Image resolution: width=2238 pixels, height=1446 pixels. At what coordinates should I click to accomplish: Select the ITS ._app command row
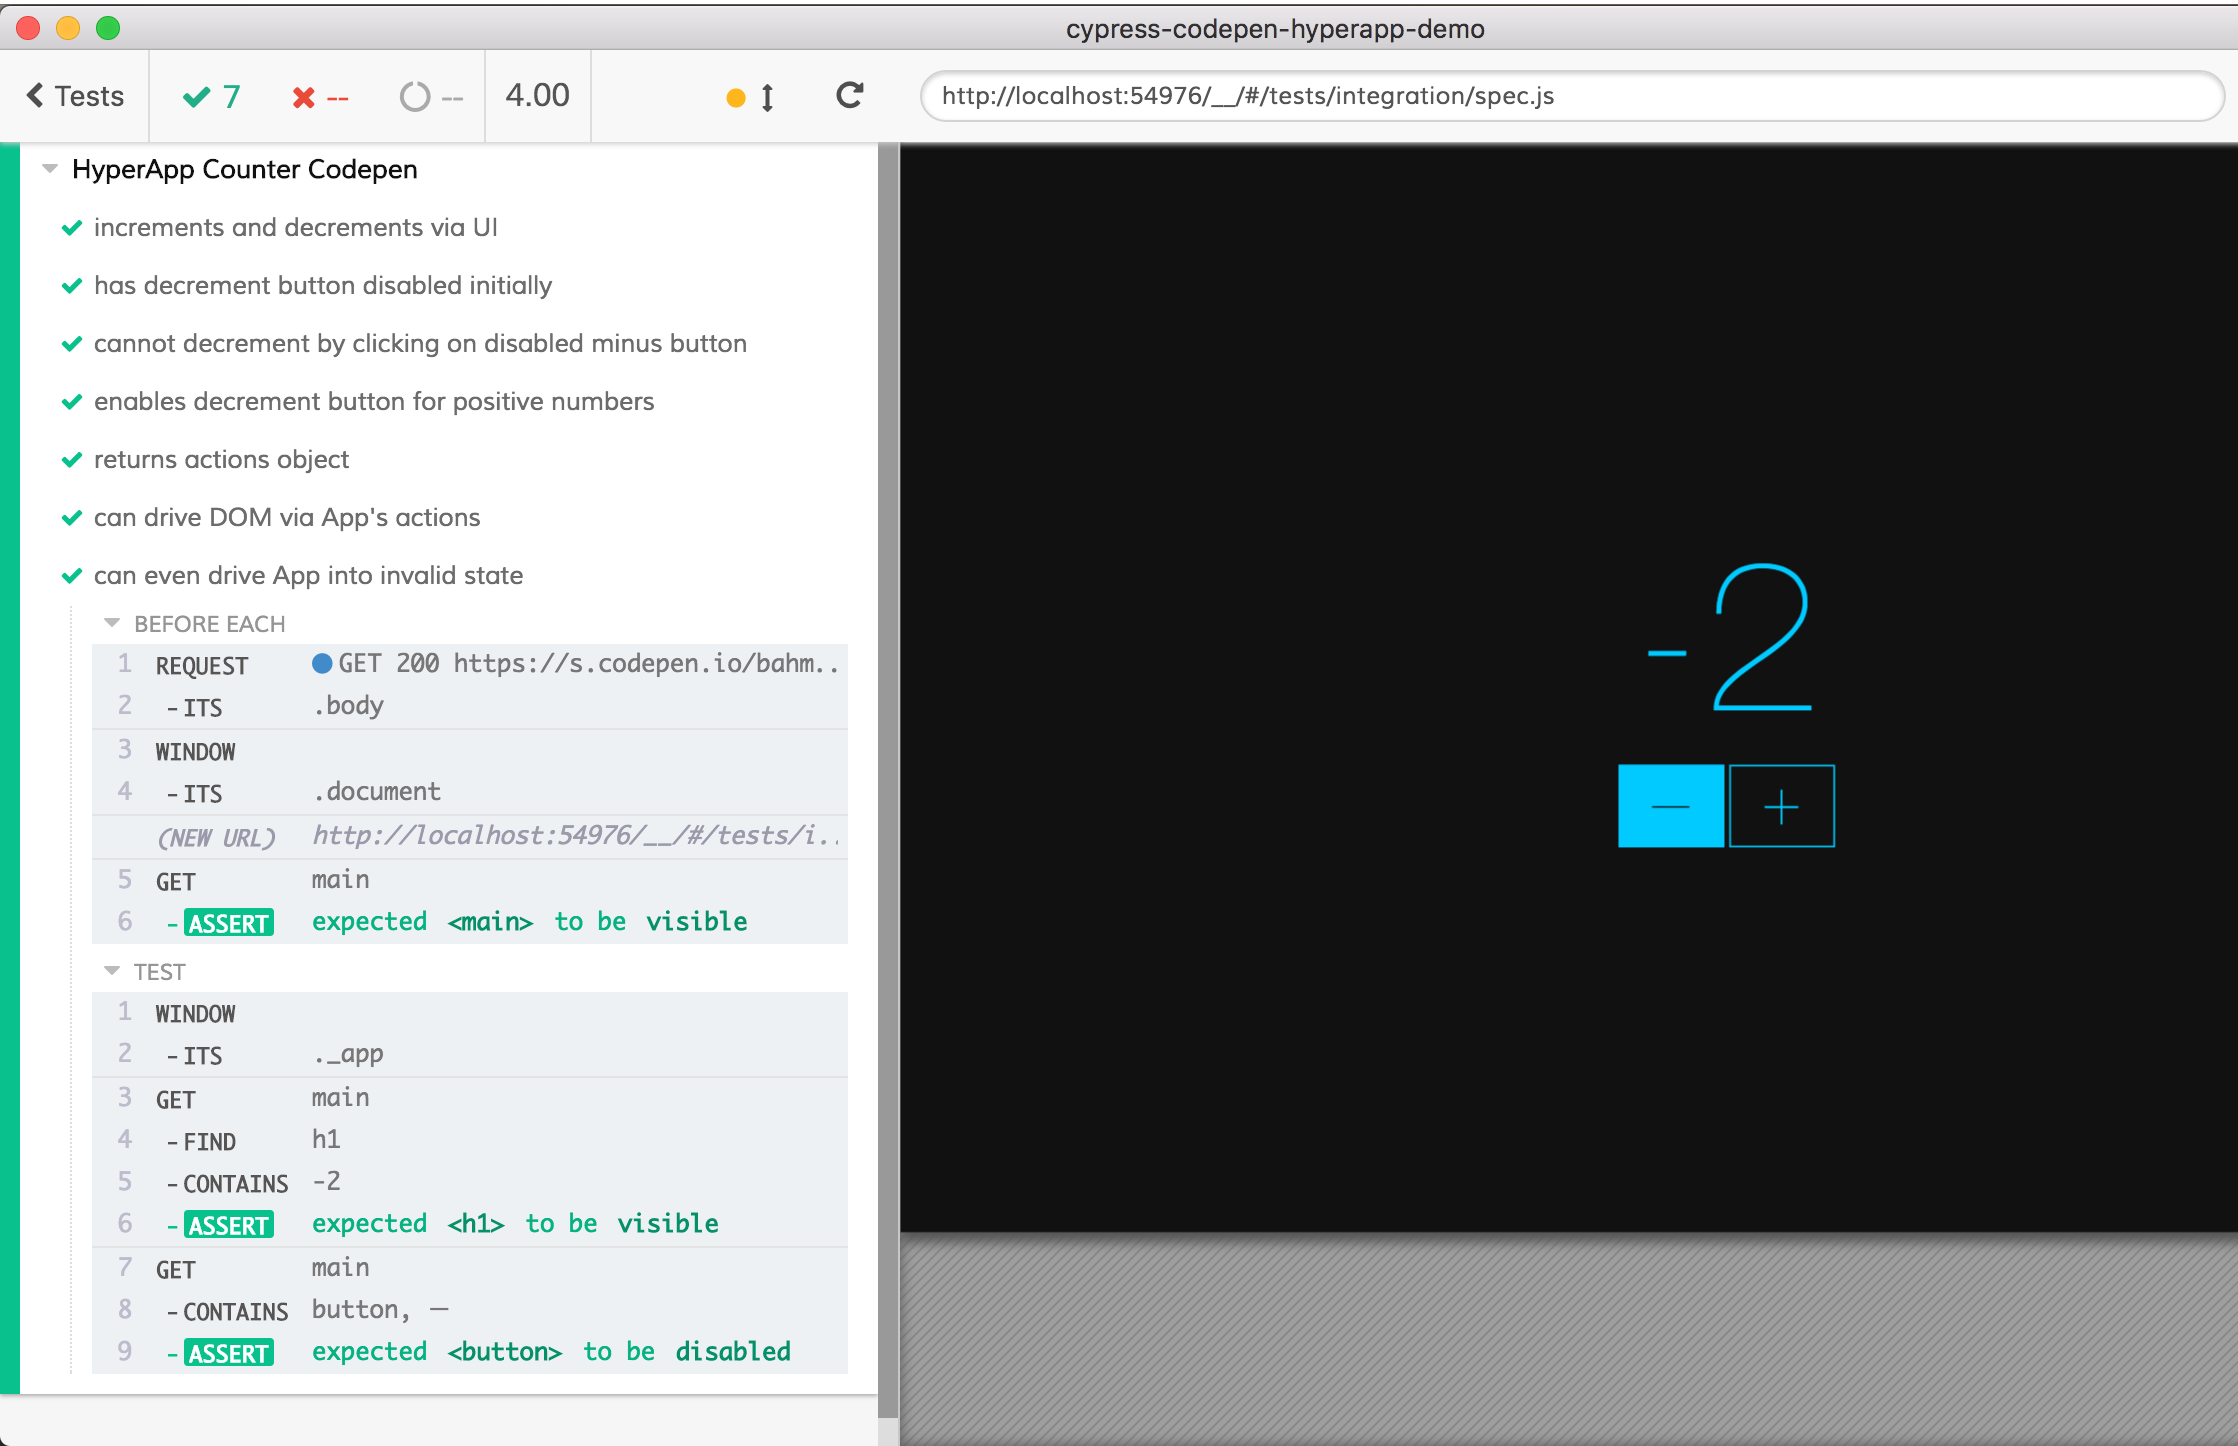point(470,1055)
